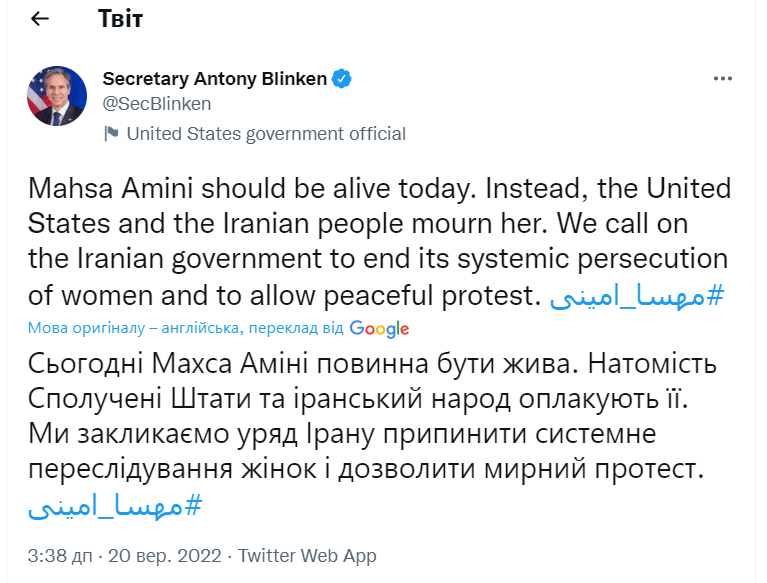Click the back arrow next to Твіт
The image size is (767, 583).
40,19
